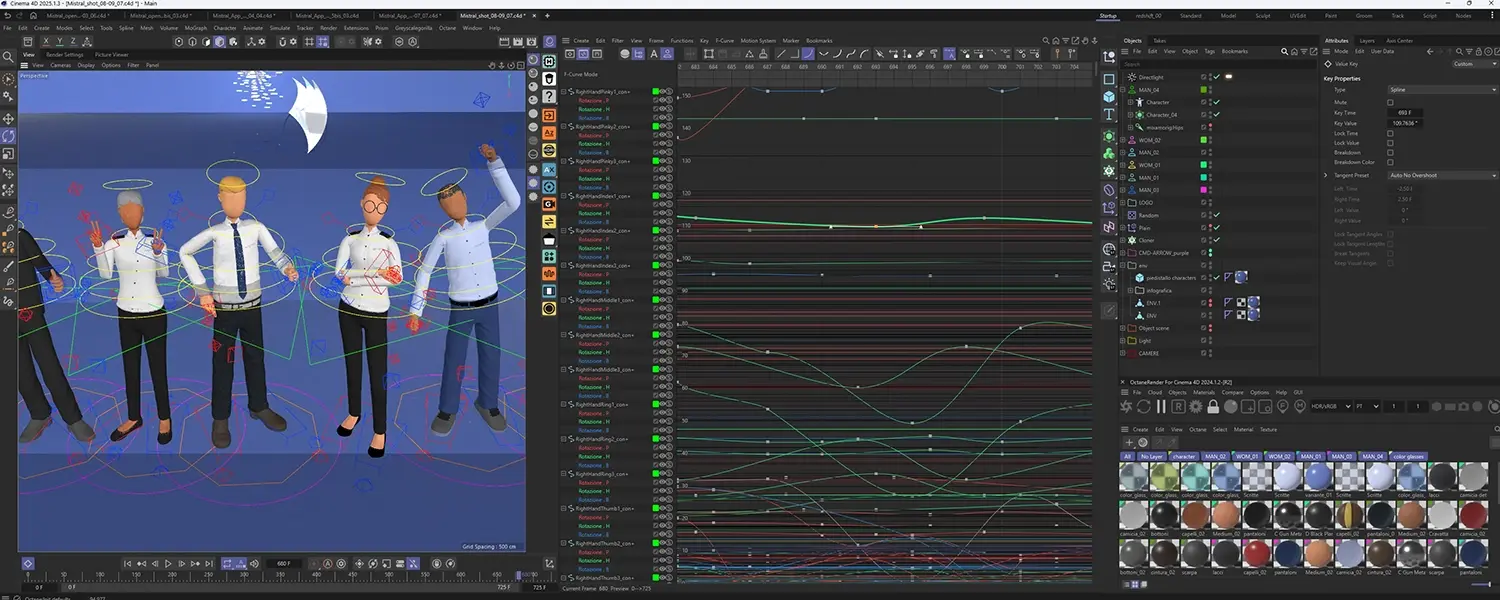Open the Tangent Preset dropdown
The width and height of the screenshot is (1500, 600).
pyautogui.click(x=1440, y=175)
